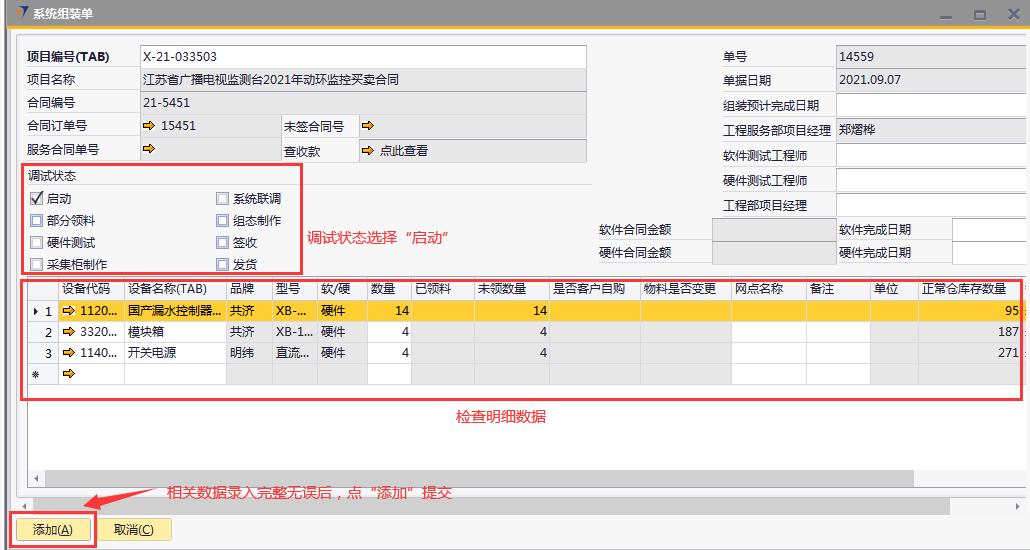The width and height of the screenshot is (1030, 550).
Task: Open link arrow for 模块箱 device code
Action: tap(69, 332)
